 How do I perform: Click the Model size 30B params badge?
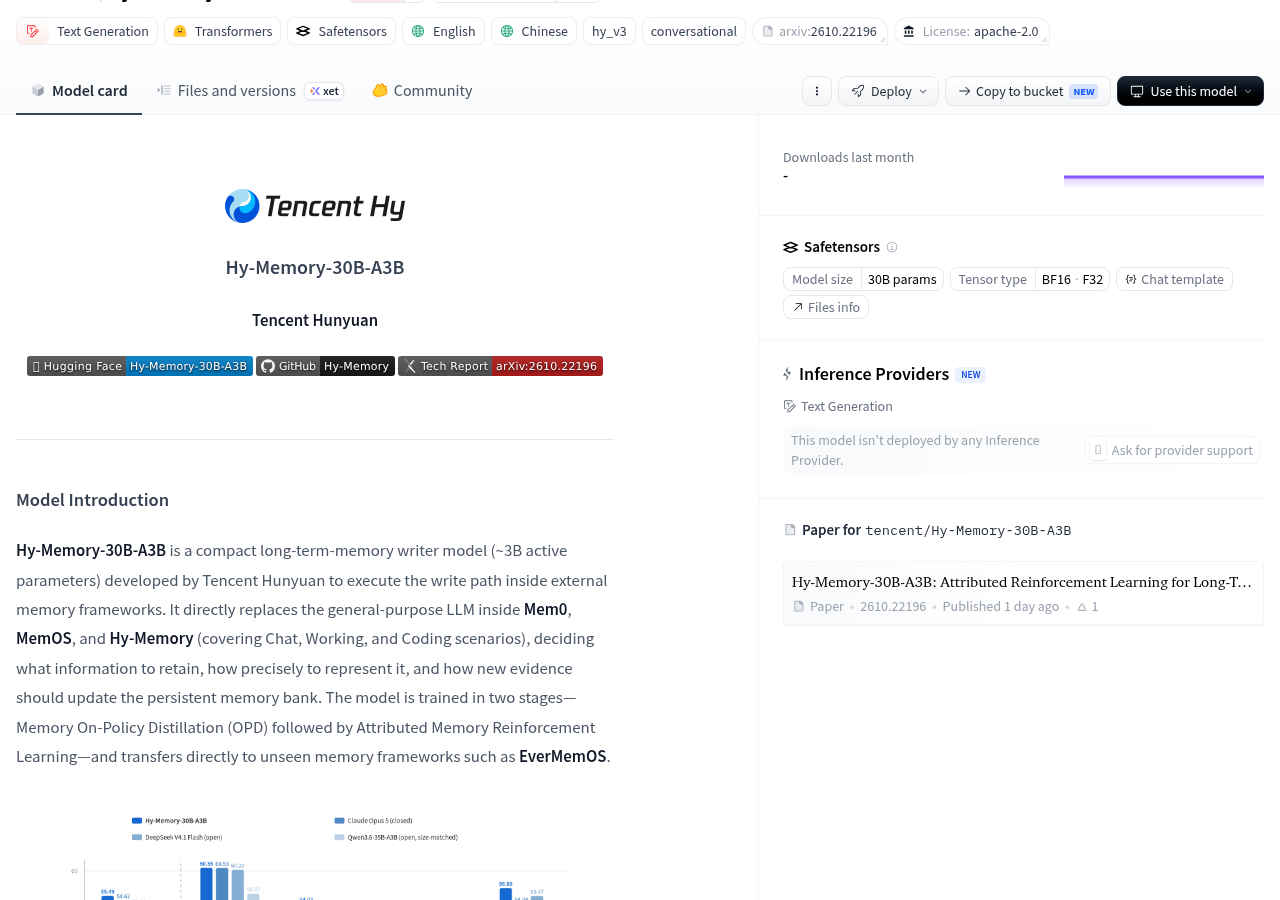coord(863,279)
